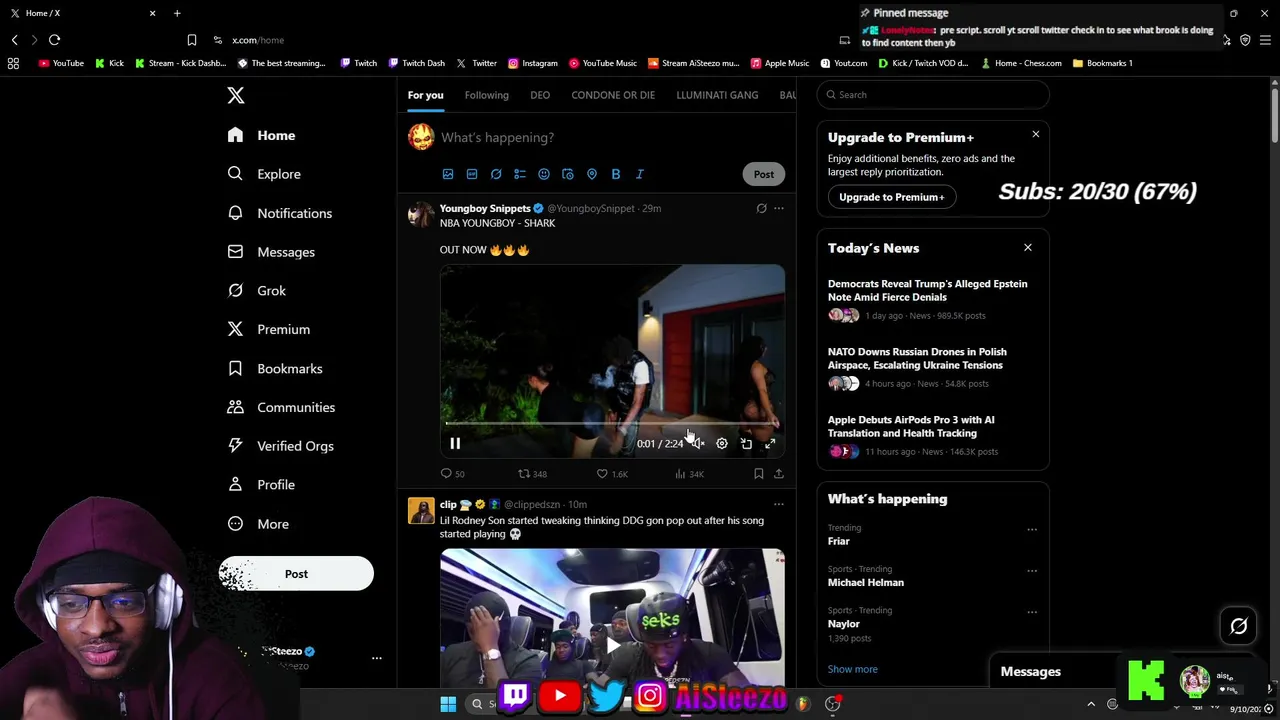Add a GIF to the post
The height and width of the screenshot is (720, 1280).
click(x=472, y=174)
